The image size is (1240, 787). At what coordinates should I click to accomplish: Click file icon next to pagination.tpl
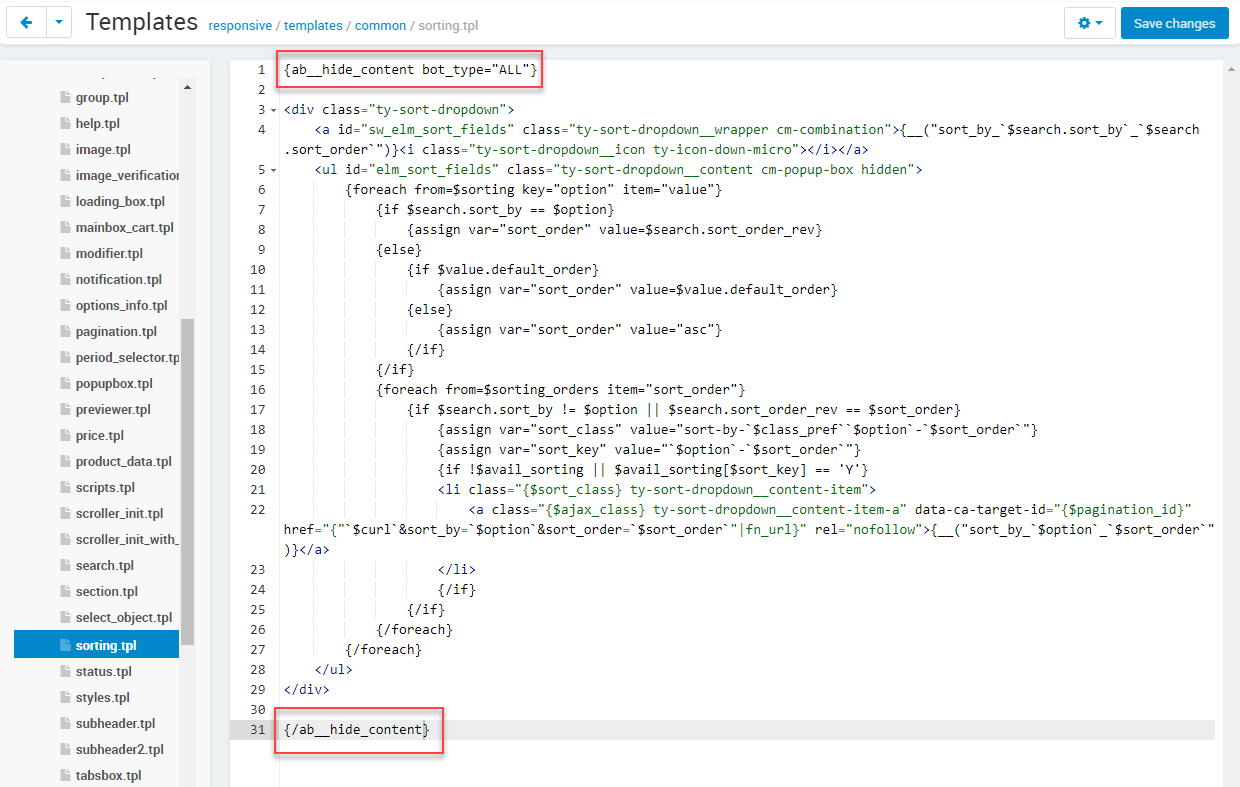pyautogui.click(x=66, y=332)
